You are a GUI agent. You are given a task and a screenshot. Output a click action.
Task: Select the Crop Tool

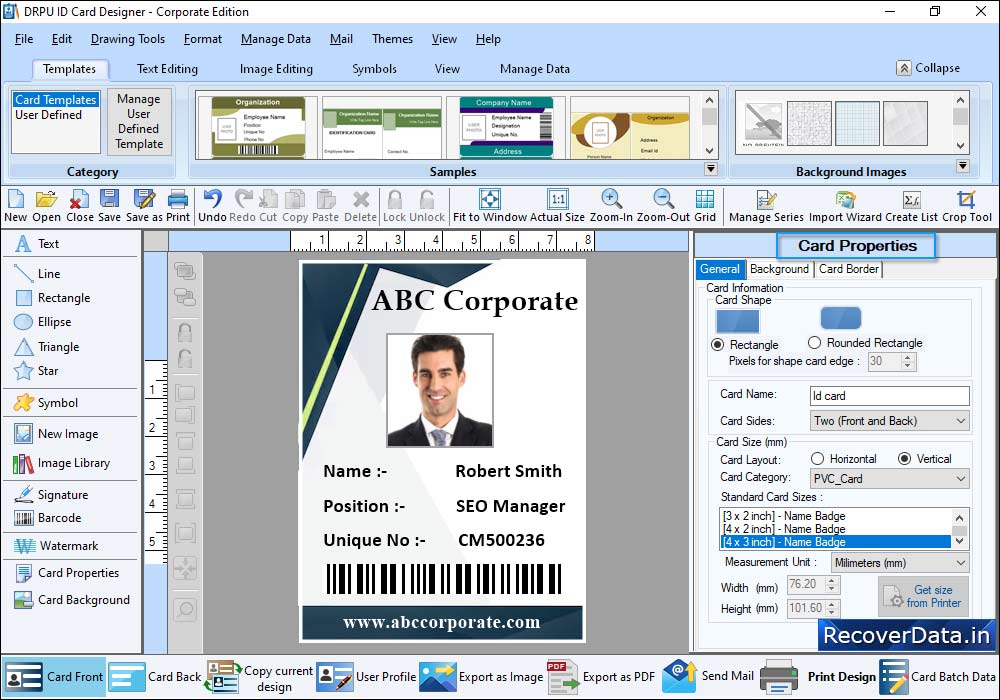(x=967, y=206)
